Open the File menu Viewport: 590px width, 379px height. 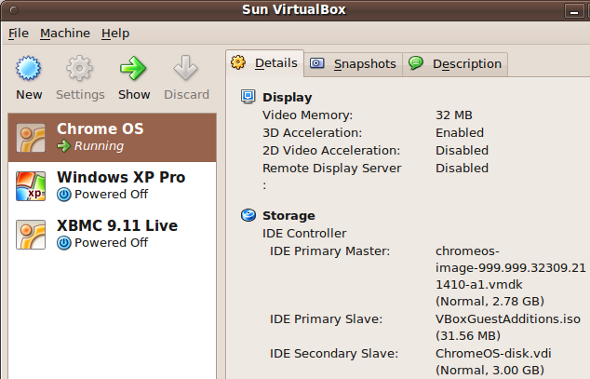click(18, 33)
